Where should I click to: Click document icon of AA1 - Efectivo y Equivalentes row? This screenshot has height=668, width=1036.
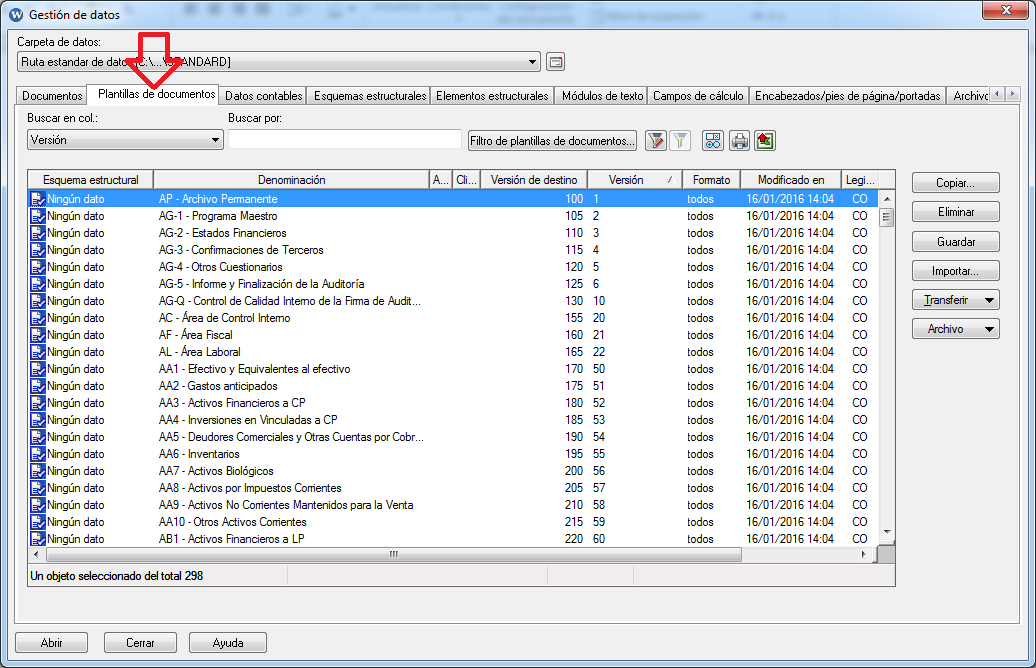coord(38,369)
